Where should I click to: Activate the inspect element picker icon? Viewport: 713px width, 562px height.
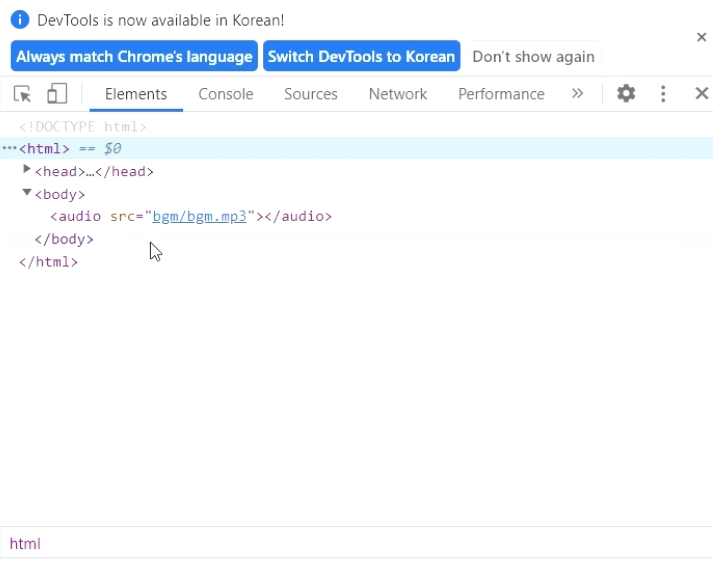click(22, 94)
